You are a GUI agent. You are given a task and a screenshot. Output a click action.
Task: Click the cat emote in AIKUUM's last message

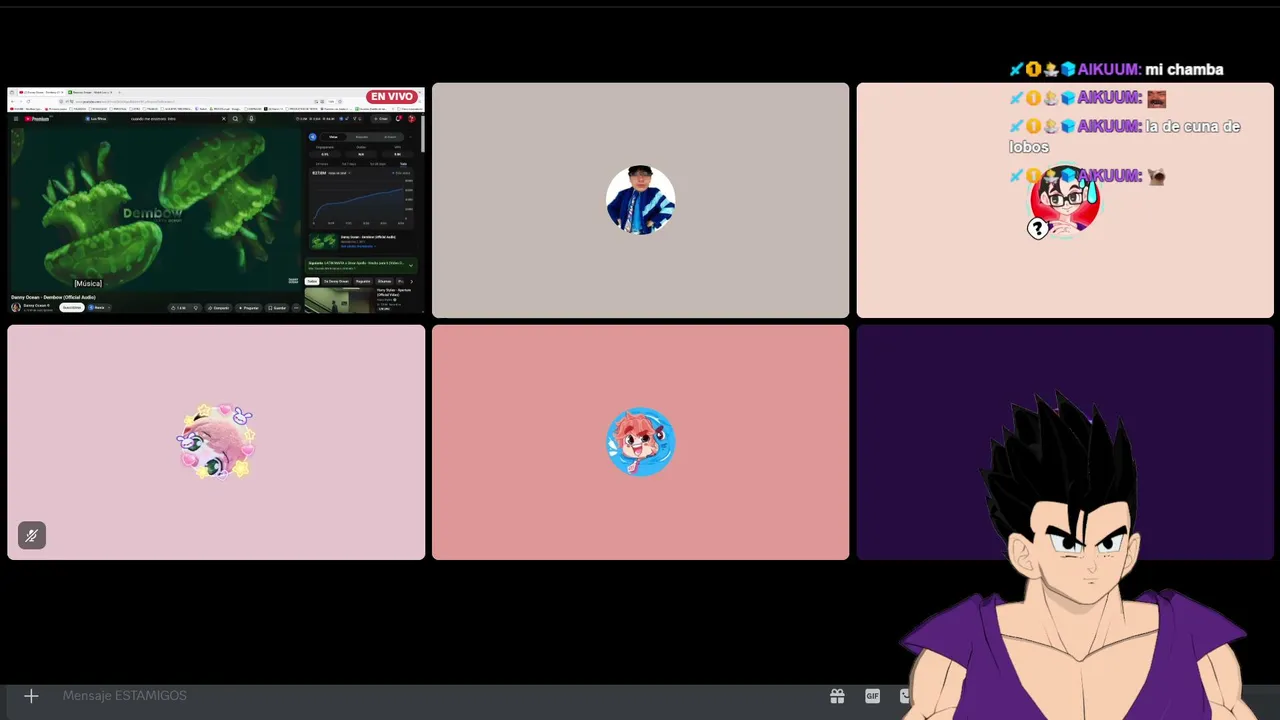pyautogui.click(x=1156, y=176)
